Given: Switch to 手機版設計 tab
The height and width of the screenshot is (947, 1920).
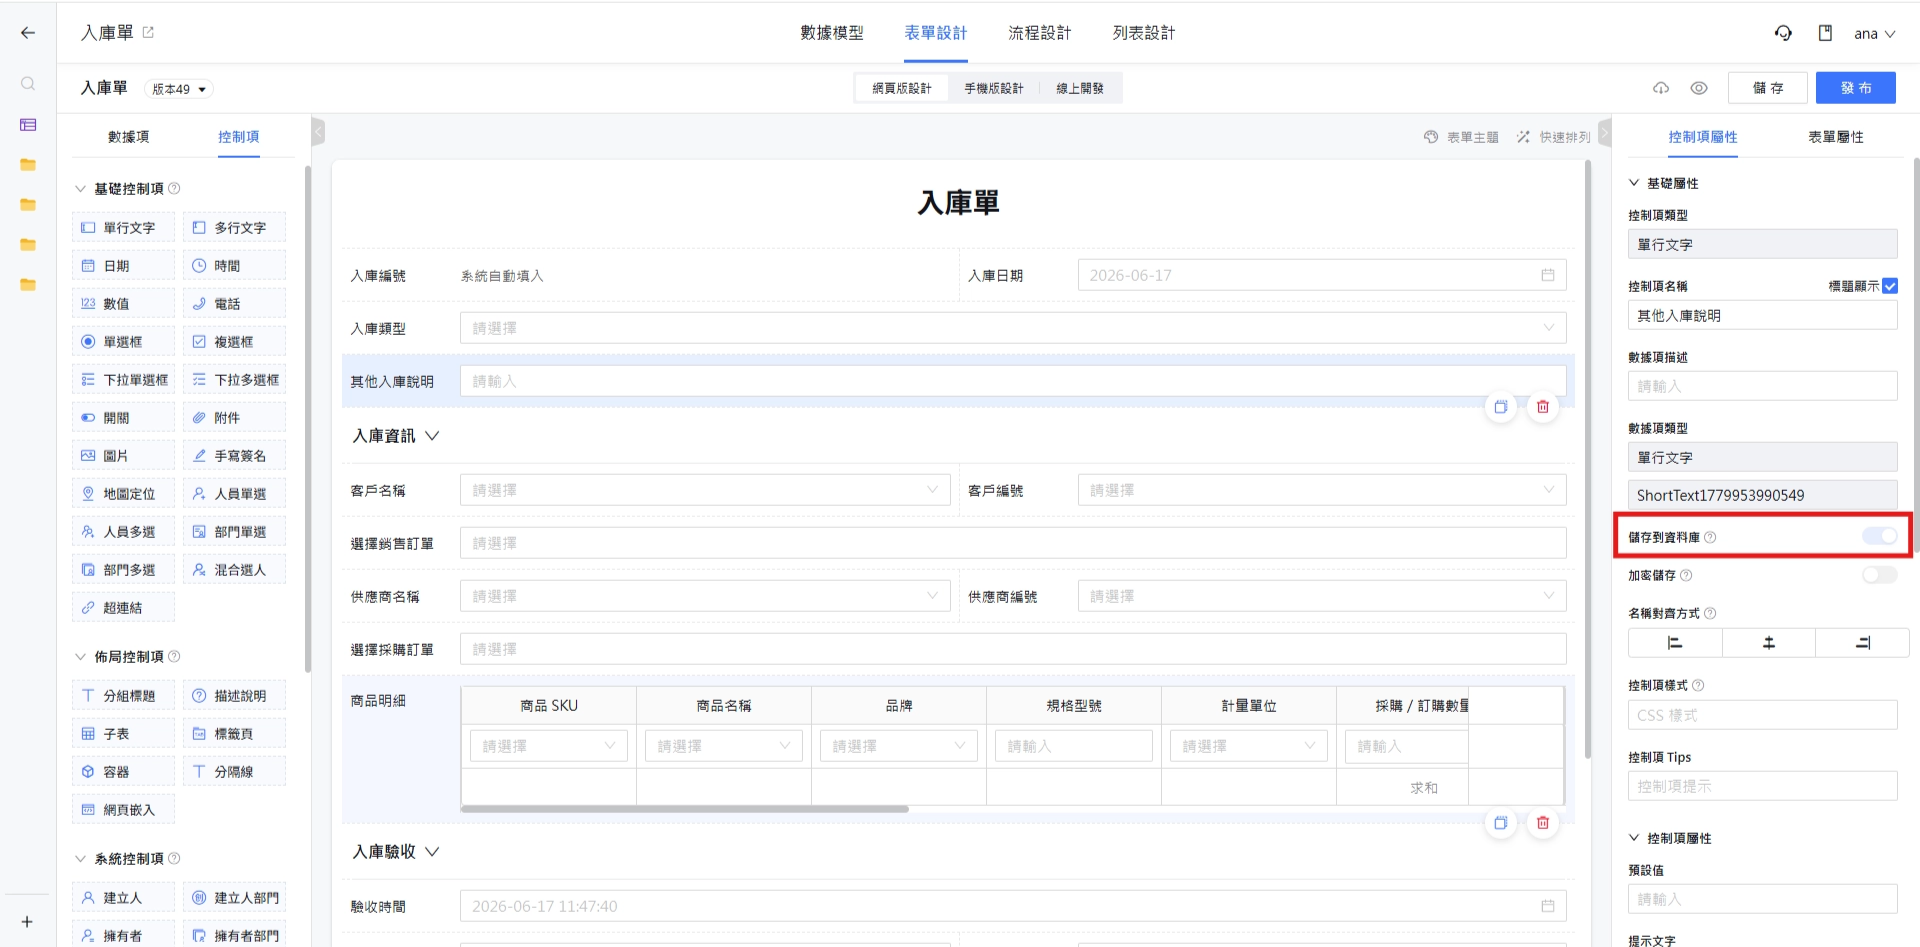Looking at the screenshot, I should (x=993, y=88).
